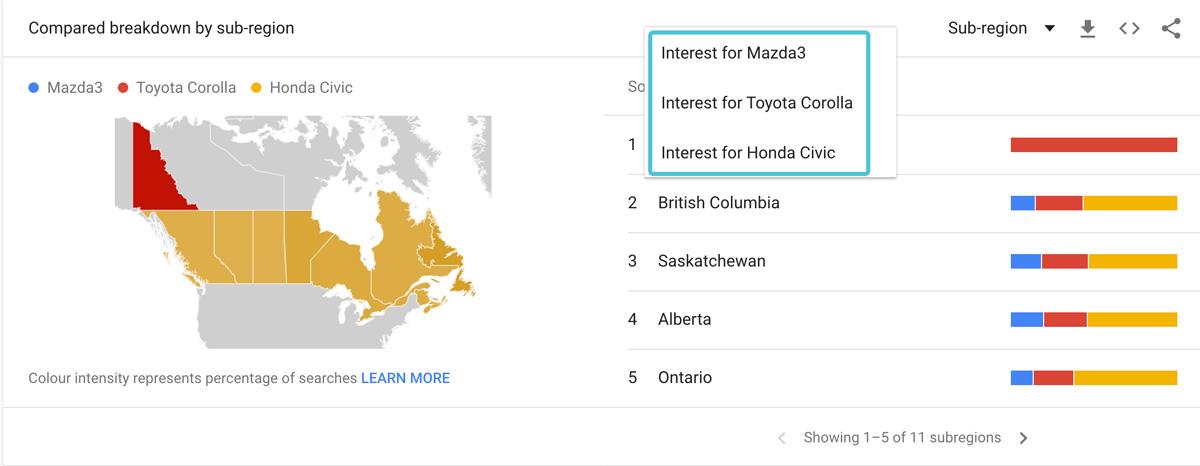The height and width of the screenshot is (466, 1200).
Task: Click Ontario in the sub-region list
Action: [x=684, y=378]
